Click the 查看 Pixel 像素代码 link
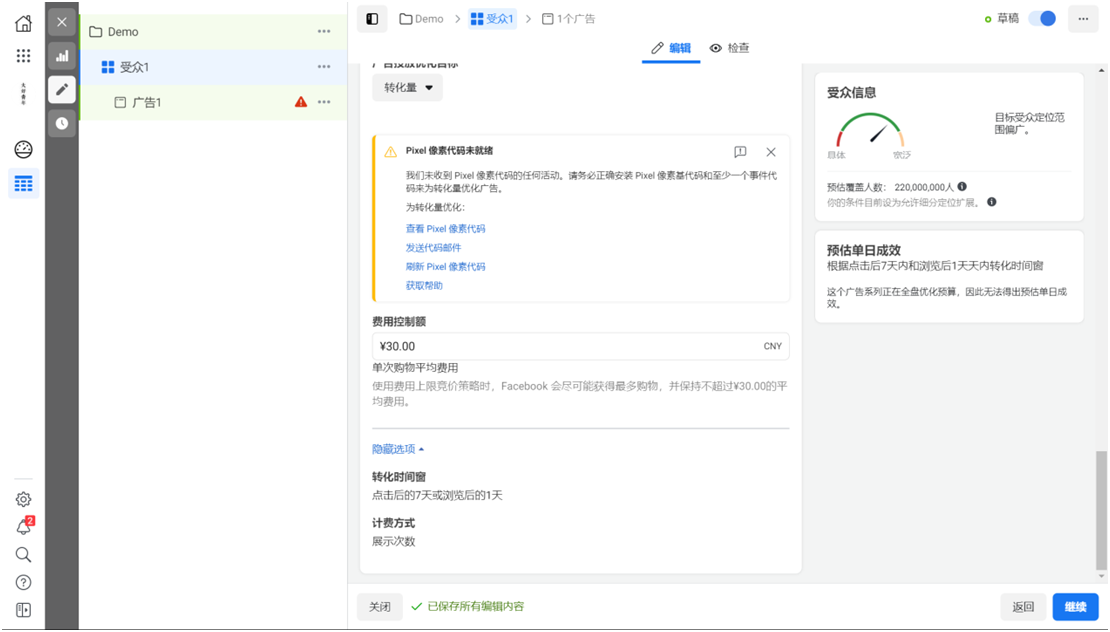This screenshot has height=632, width=1110. click(445, 228)
